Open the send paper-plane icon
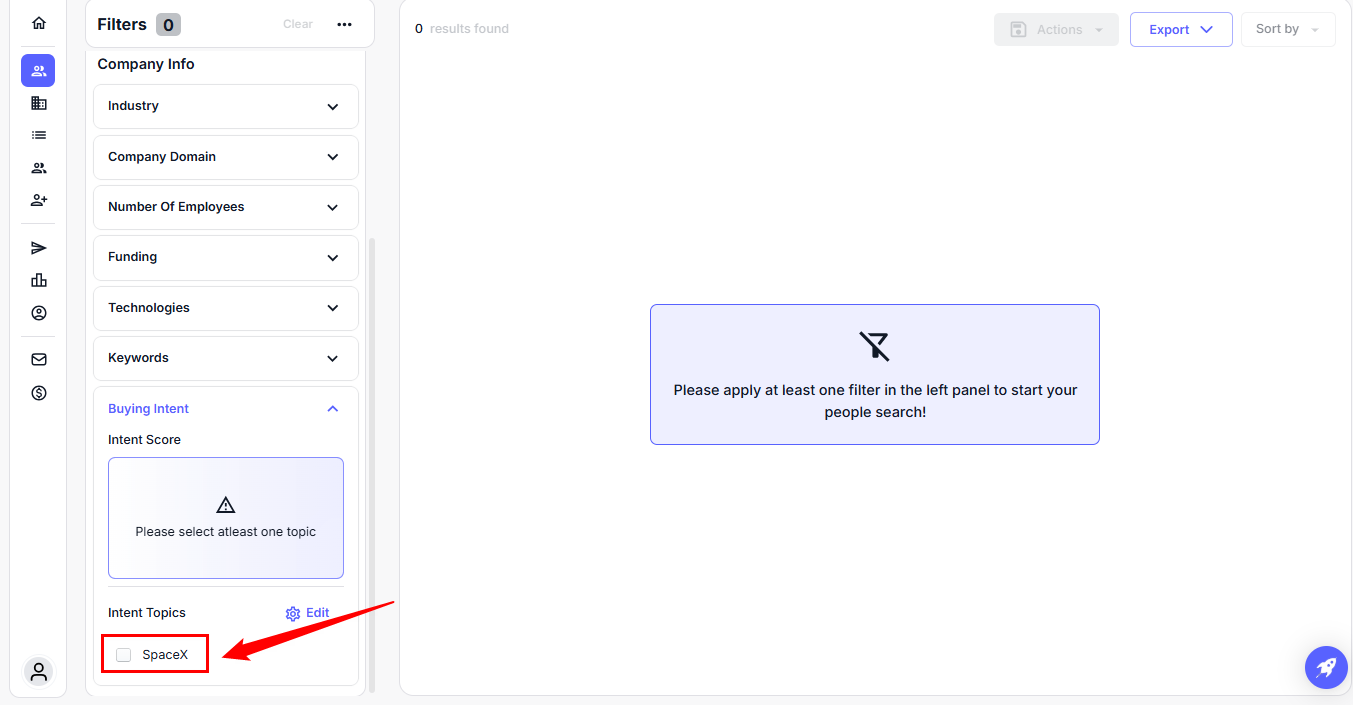This screenshot has width=1353, height=705. [x=39, y=248]
